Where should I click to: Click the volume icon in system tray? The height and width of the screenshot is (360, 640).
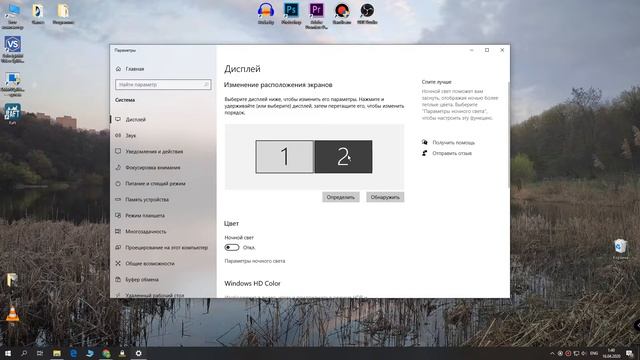coord(584,353)
